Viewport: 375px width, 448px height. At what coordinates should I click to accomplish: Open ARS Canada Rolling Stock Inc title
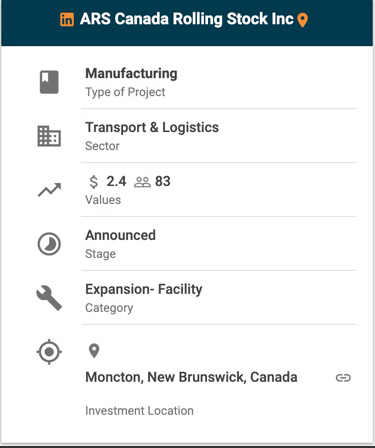(x=187, y=19)
